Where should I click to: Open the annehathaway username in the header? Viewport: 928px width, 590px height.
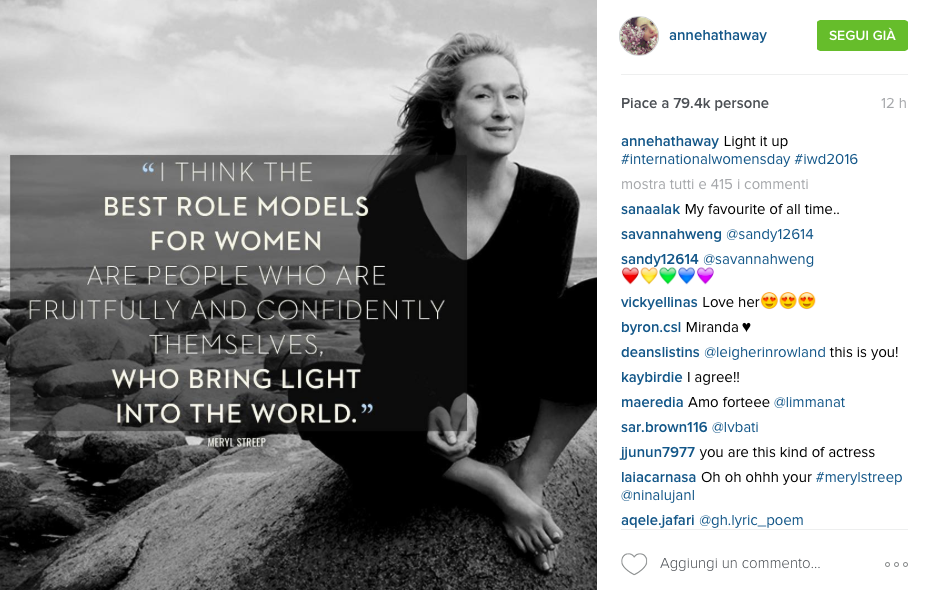[718, 36]
